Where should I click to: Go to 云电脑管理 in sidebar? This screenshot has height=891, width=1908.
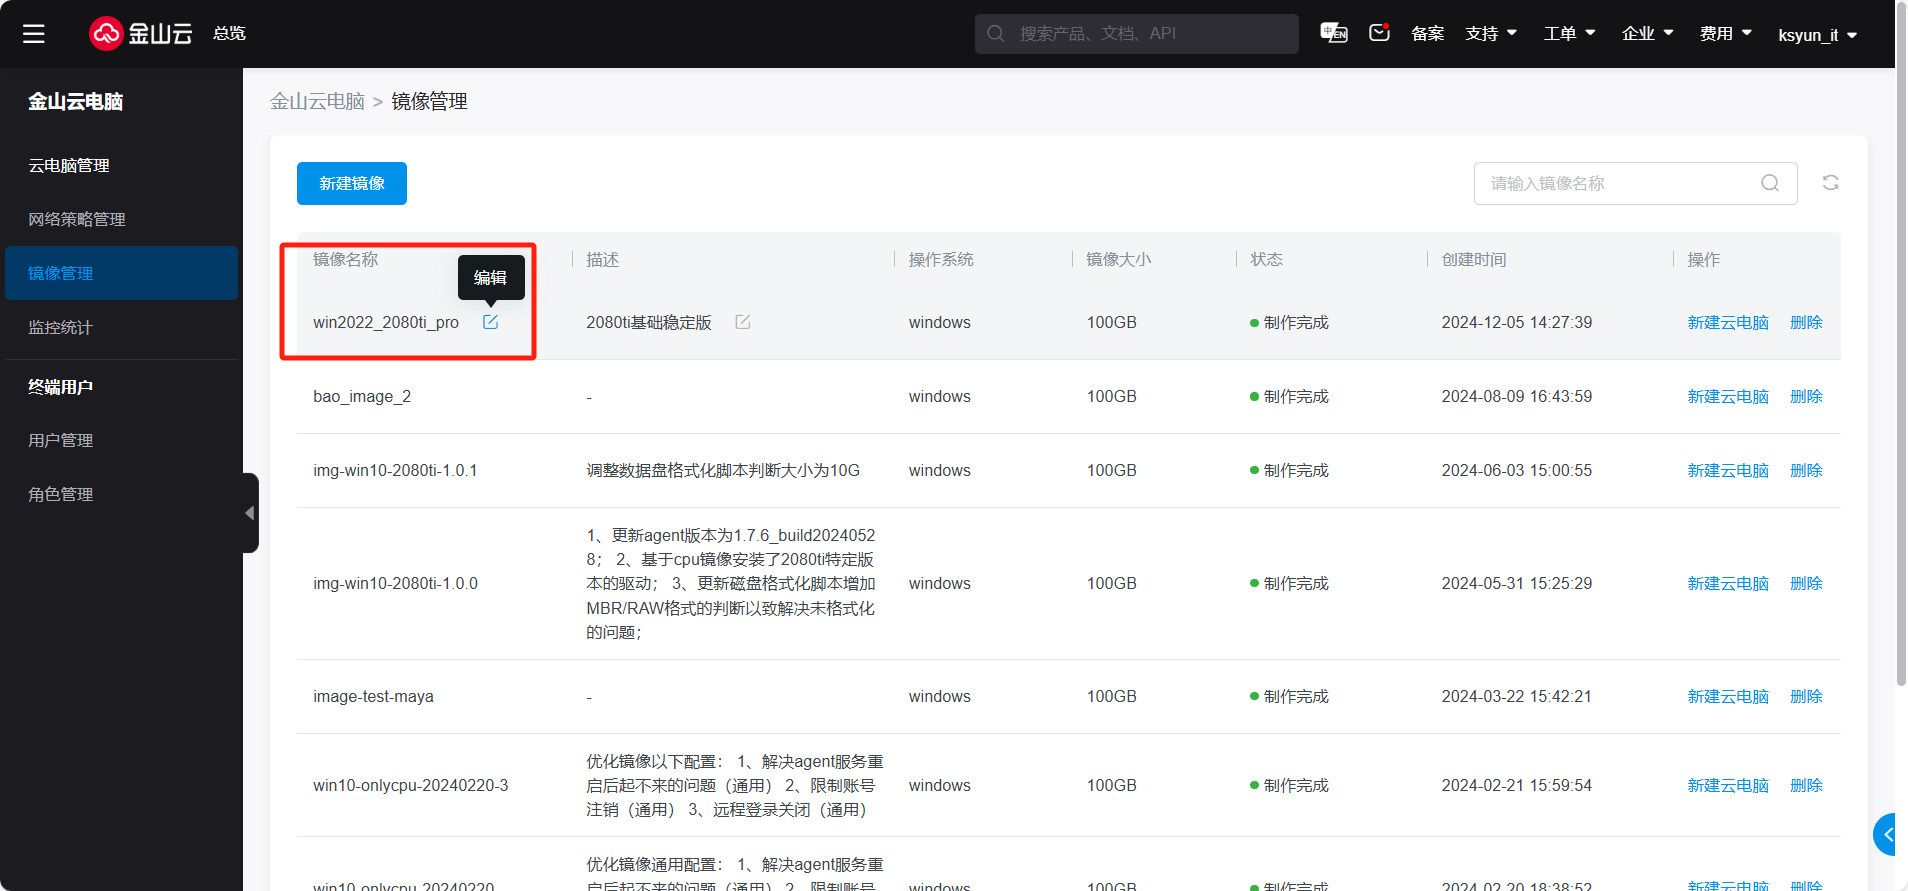[x=69, y=166]
